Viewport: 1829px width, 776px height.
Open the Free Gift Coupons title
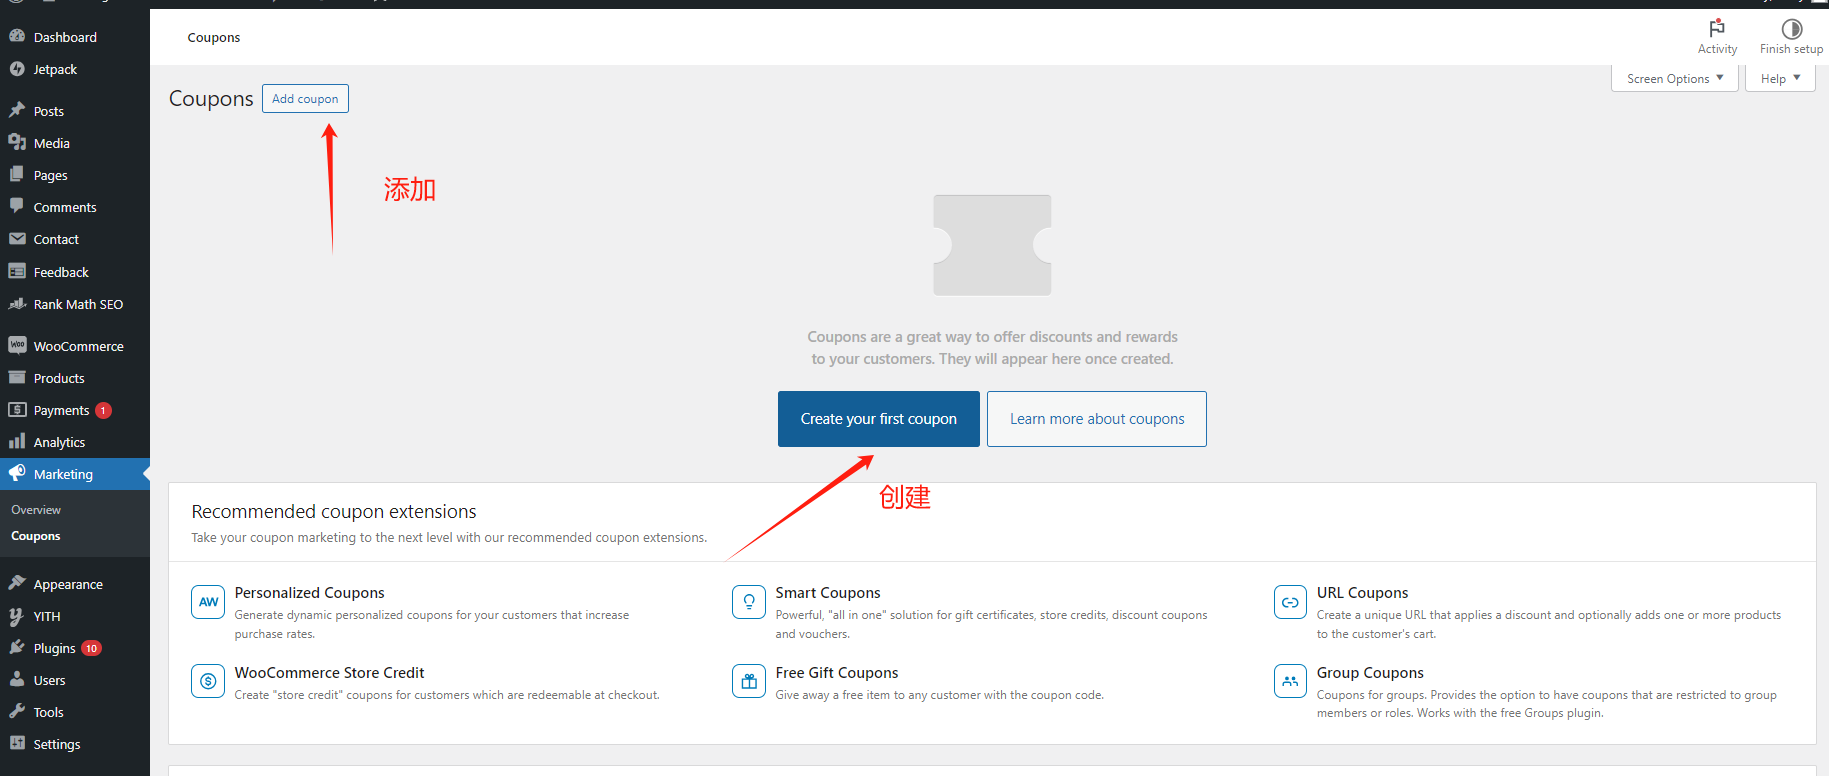pyautogui.click(x=837, y=673)
